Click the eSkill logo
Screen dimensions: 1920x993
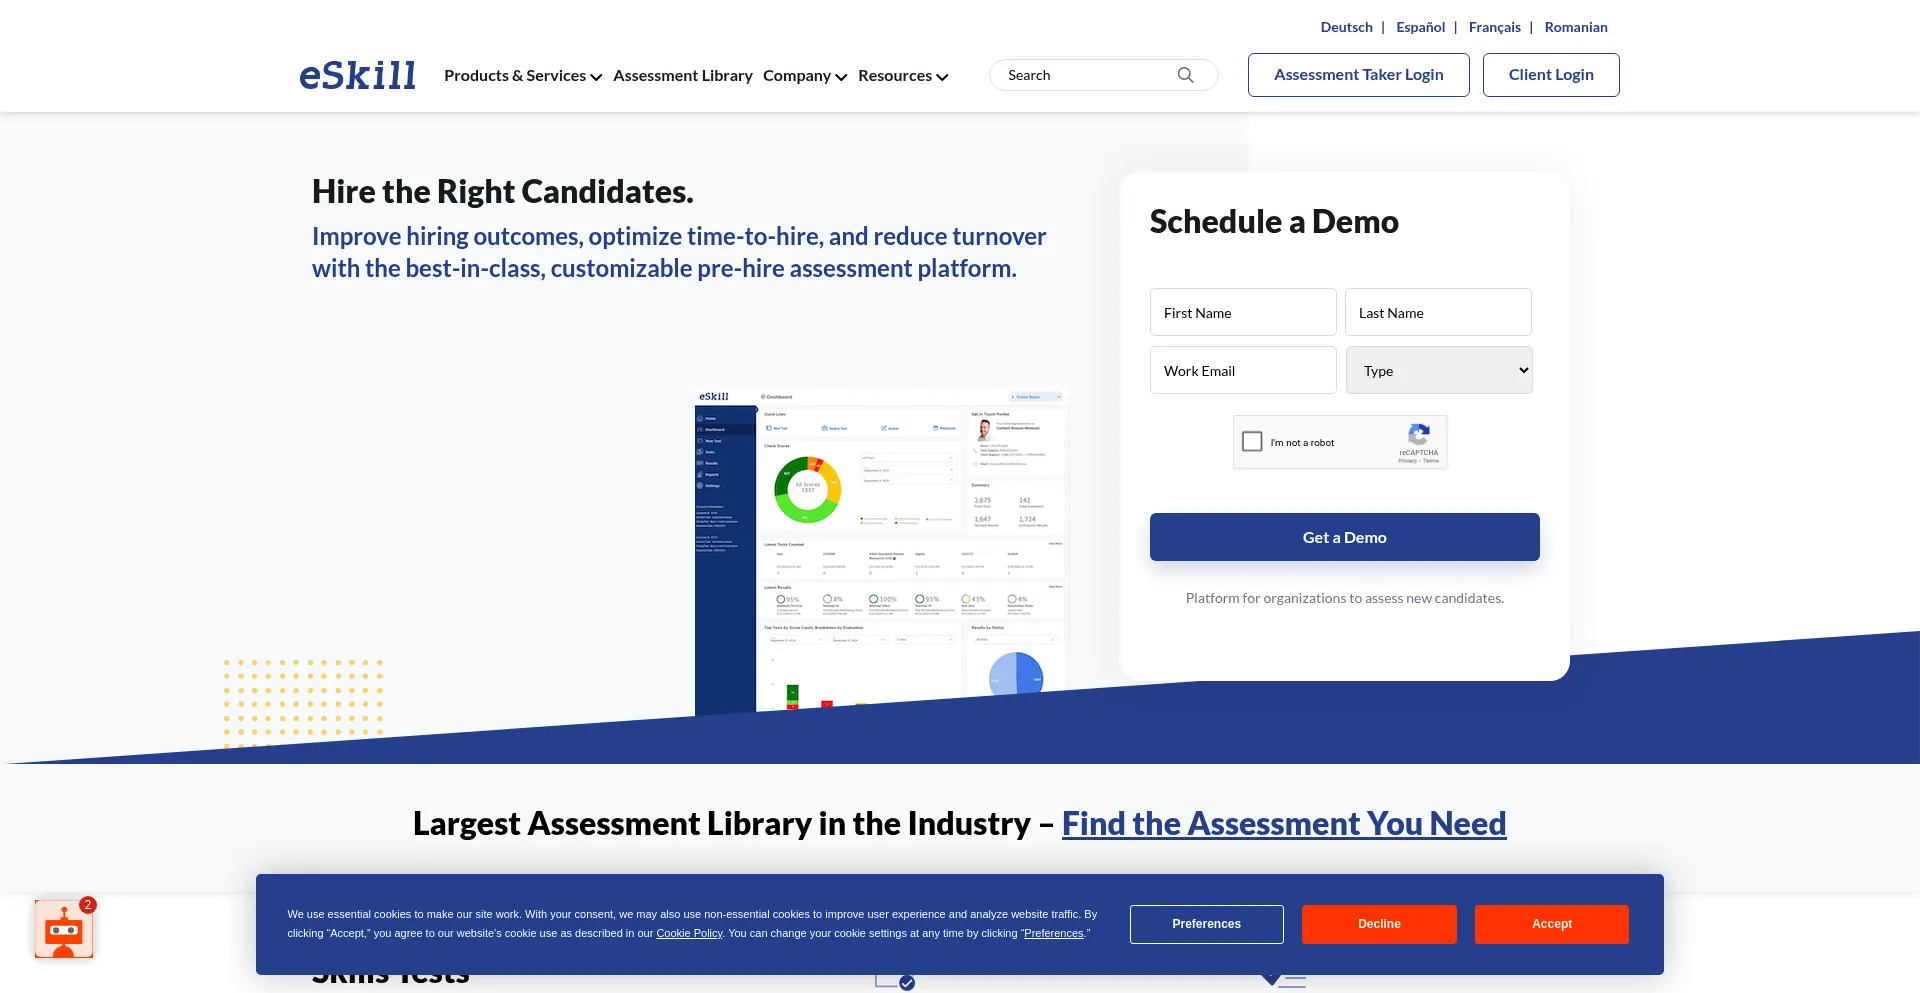[357, 75]
